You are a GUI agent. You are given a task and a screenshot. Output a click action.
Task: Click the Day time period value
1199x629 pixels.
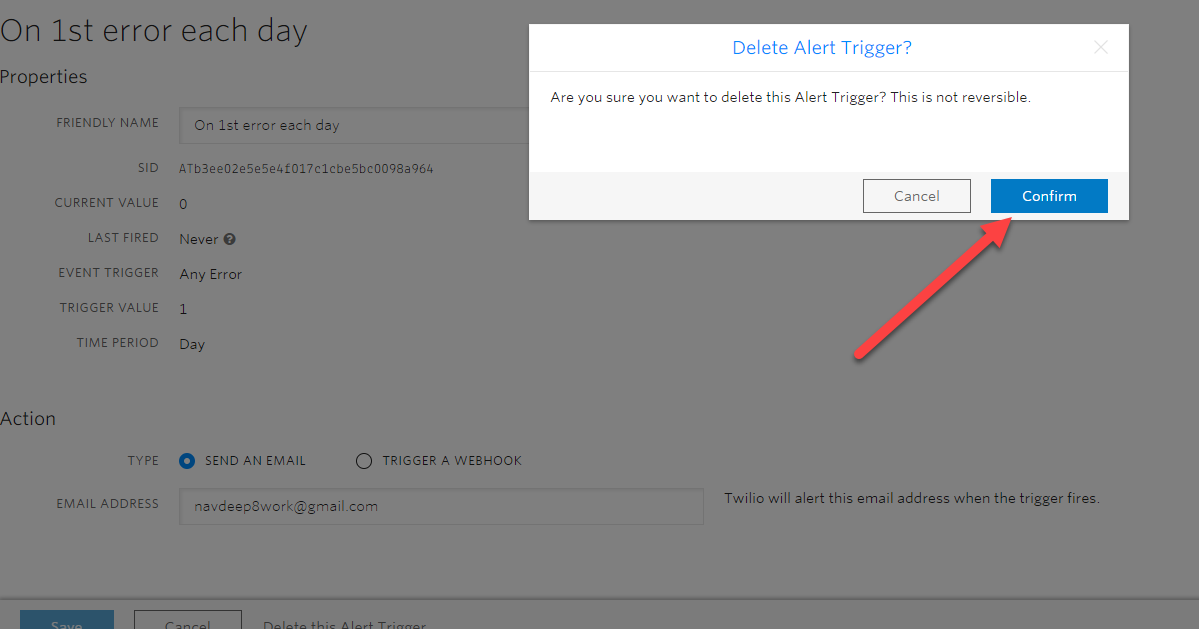pos(192,344)
